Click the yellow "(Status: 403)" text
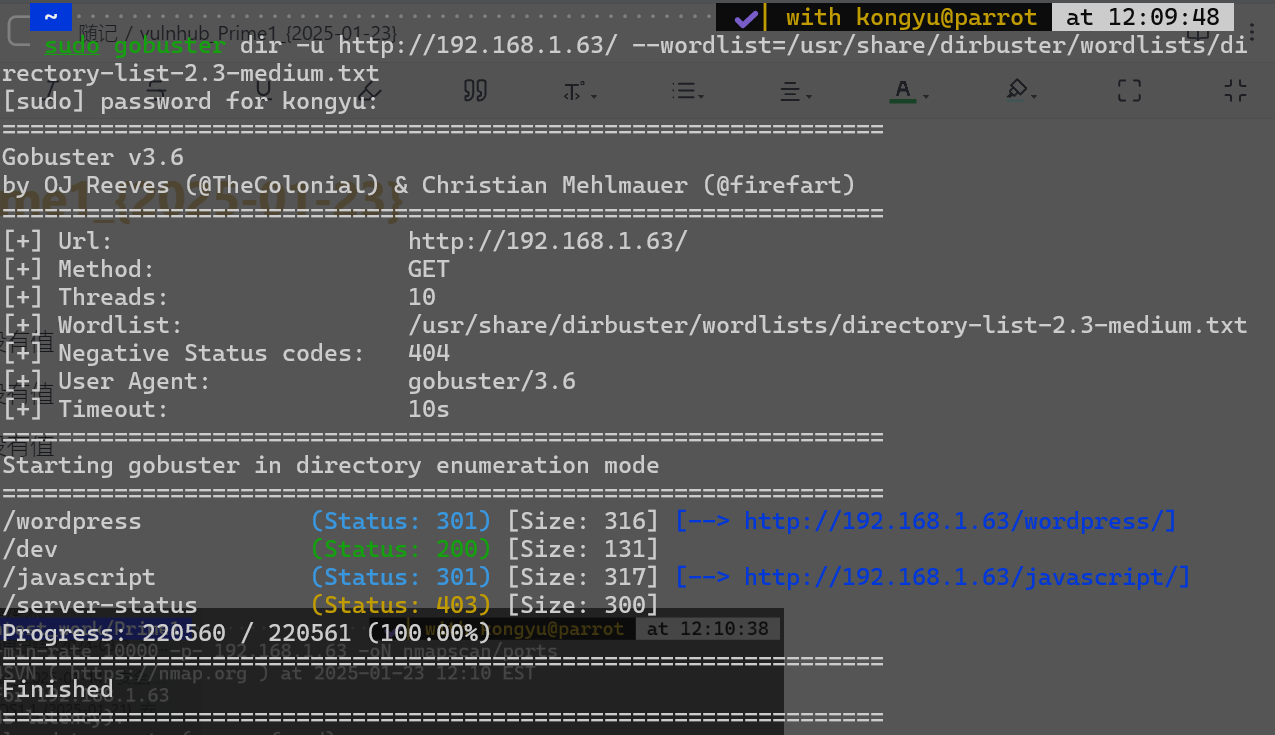Screen dimensions: 1275x735 (x=402, y=605)
